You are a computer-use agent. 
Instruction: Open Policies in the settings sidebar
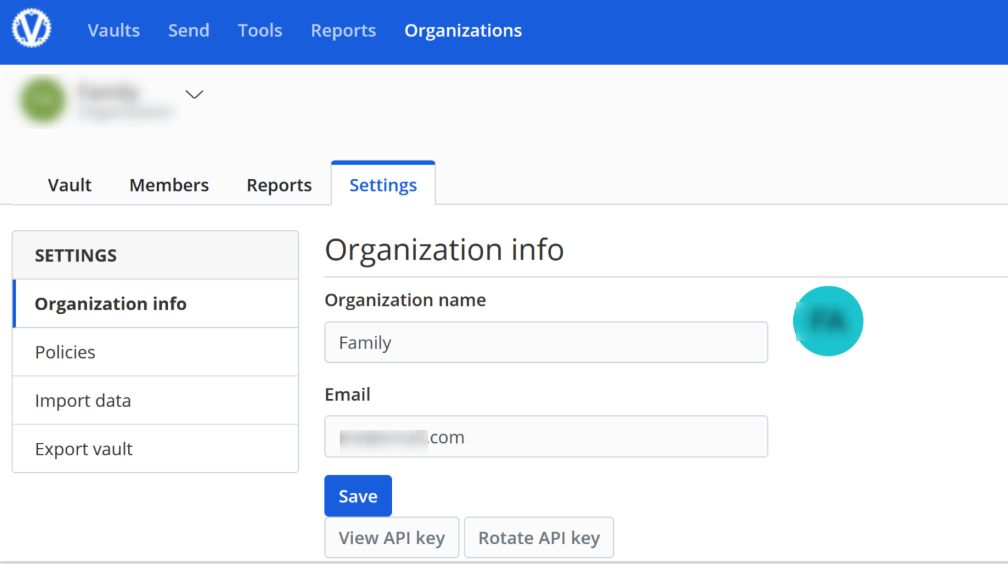65,352
